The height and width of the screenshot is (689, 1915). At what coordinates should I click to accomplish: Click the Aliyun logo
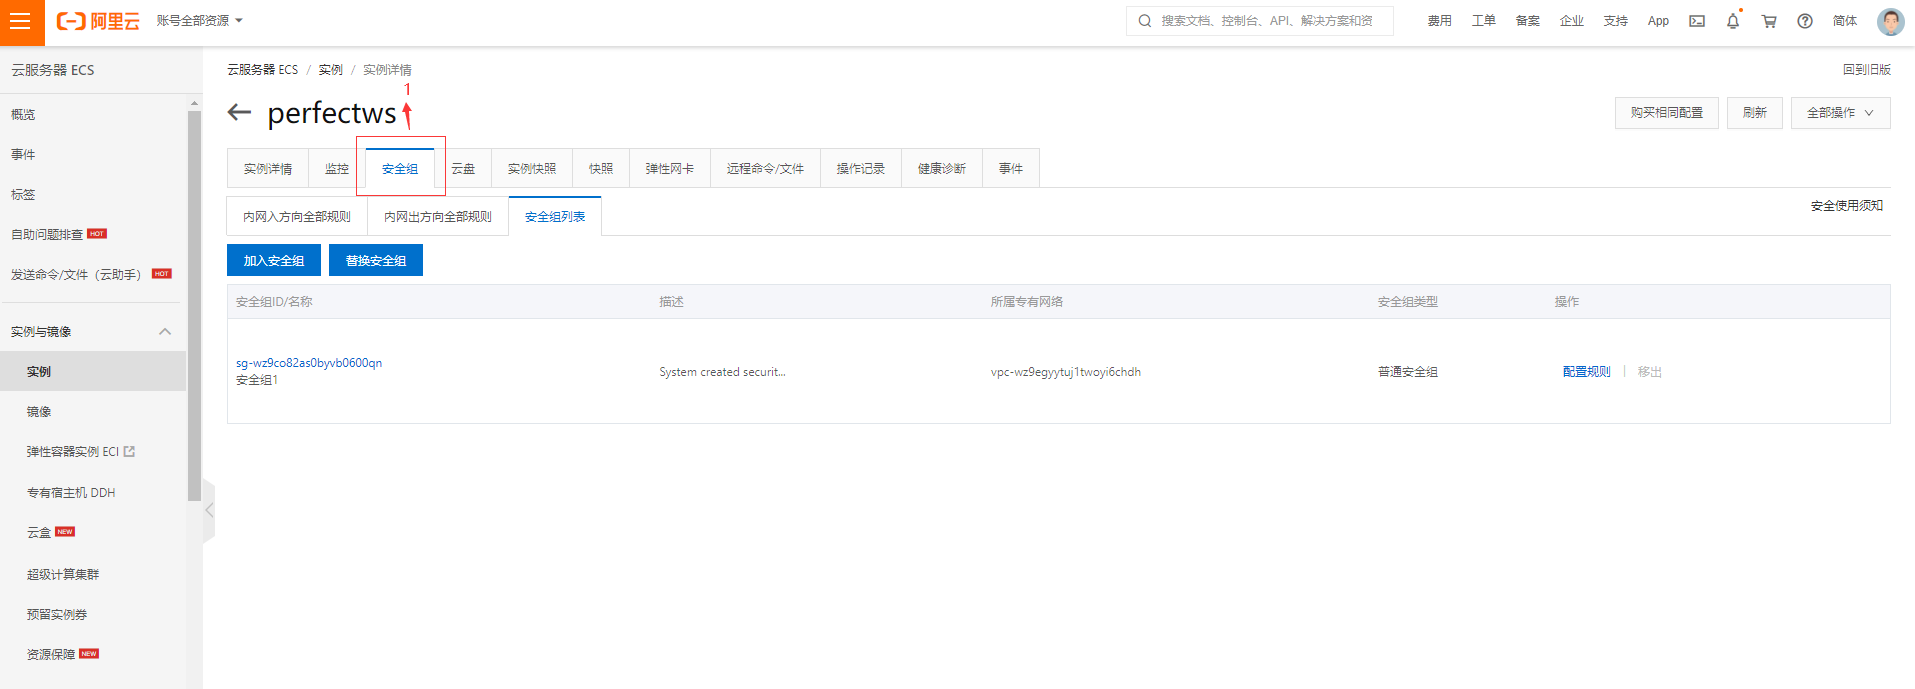pyautogui.click(x=98, y=21)
